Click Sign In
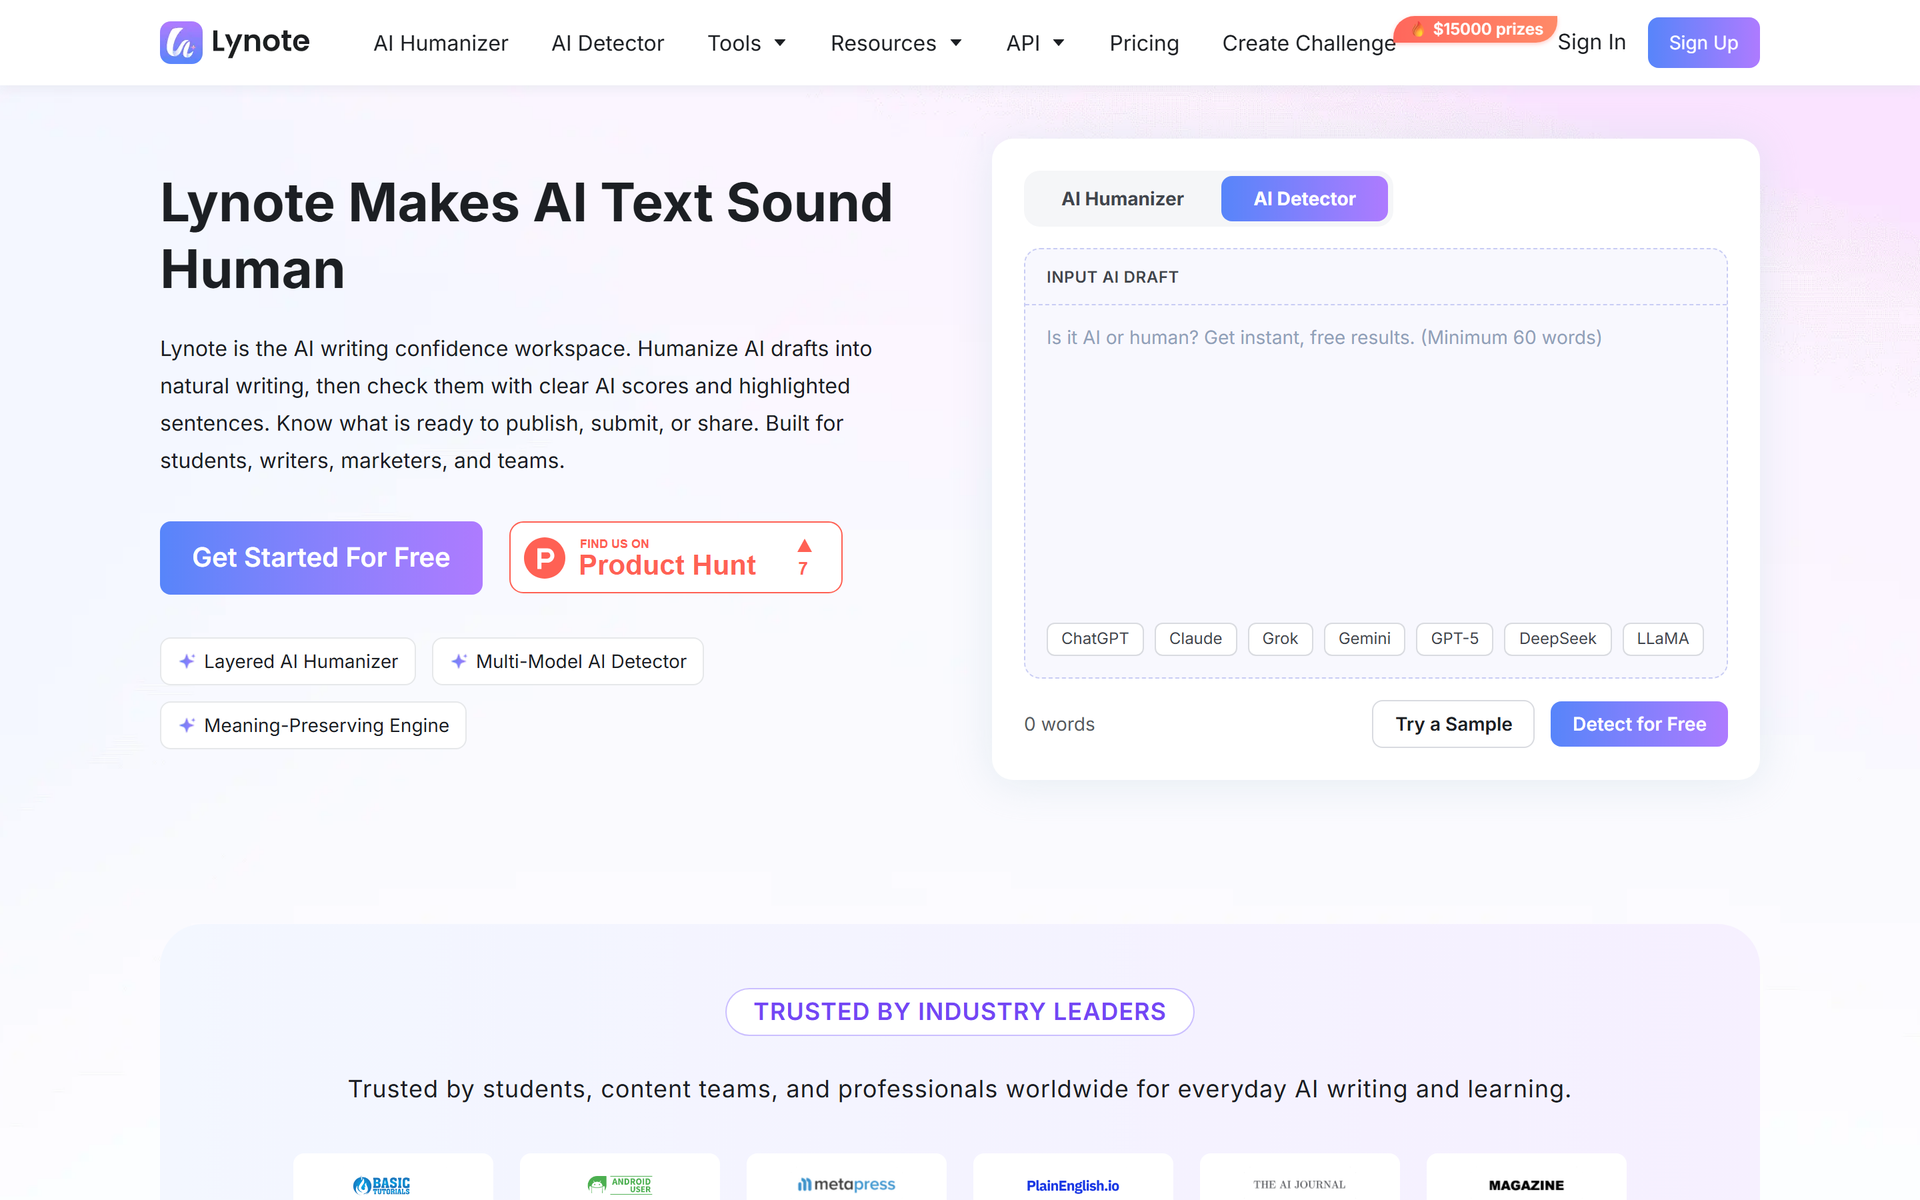 pyautogui.click(x=1591, y=42)
